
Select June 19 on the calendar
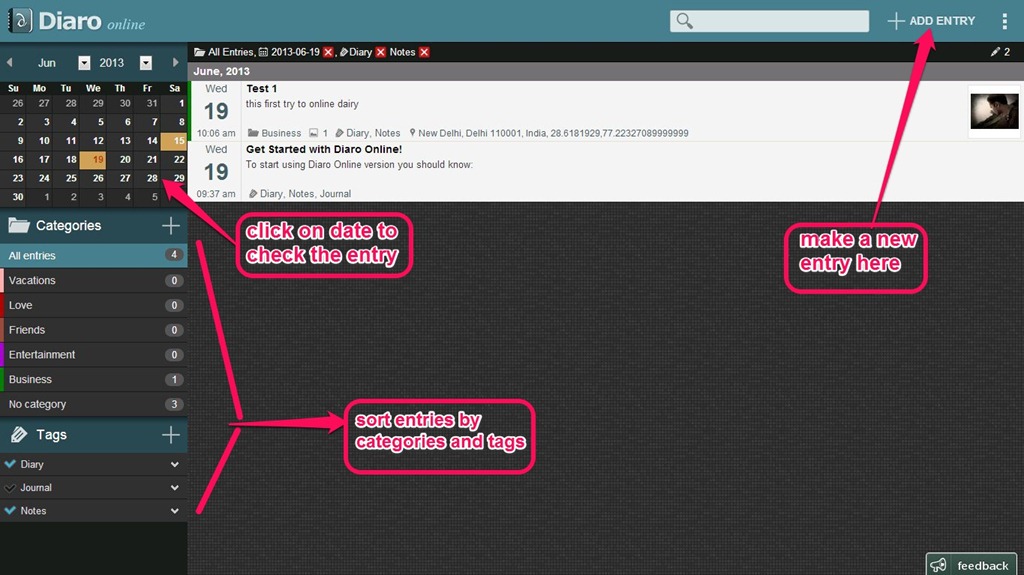coord(93,159)
